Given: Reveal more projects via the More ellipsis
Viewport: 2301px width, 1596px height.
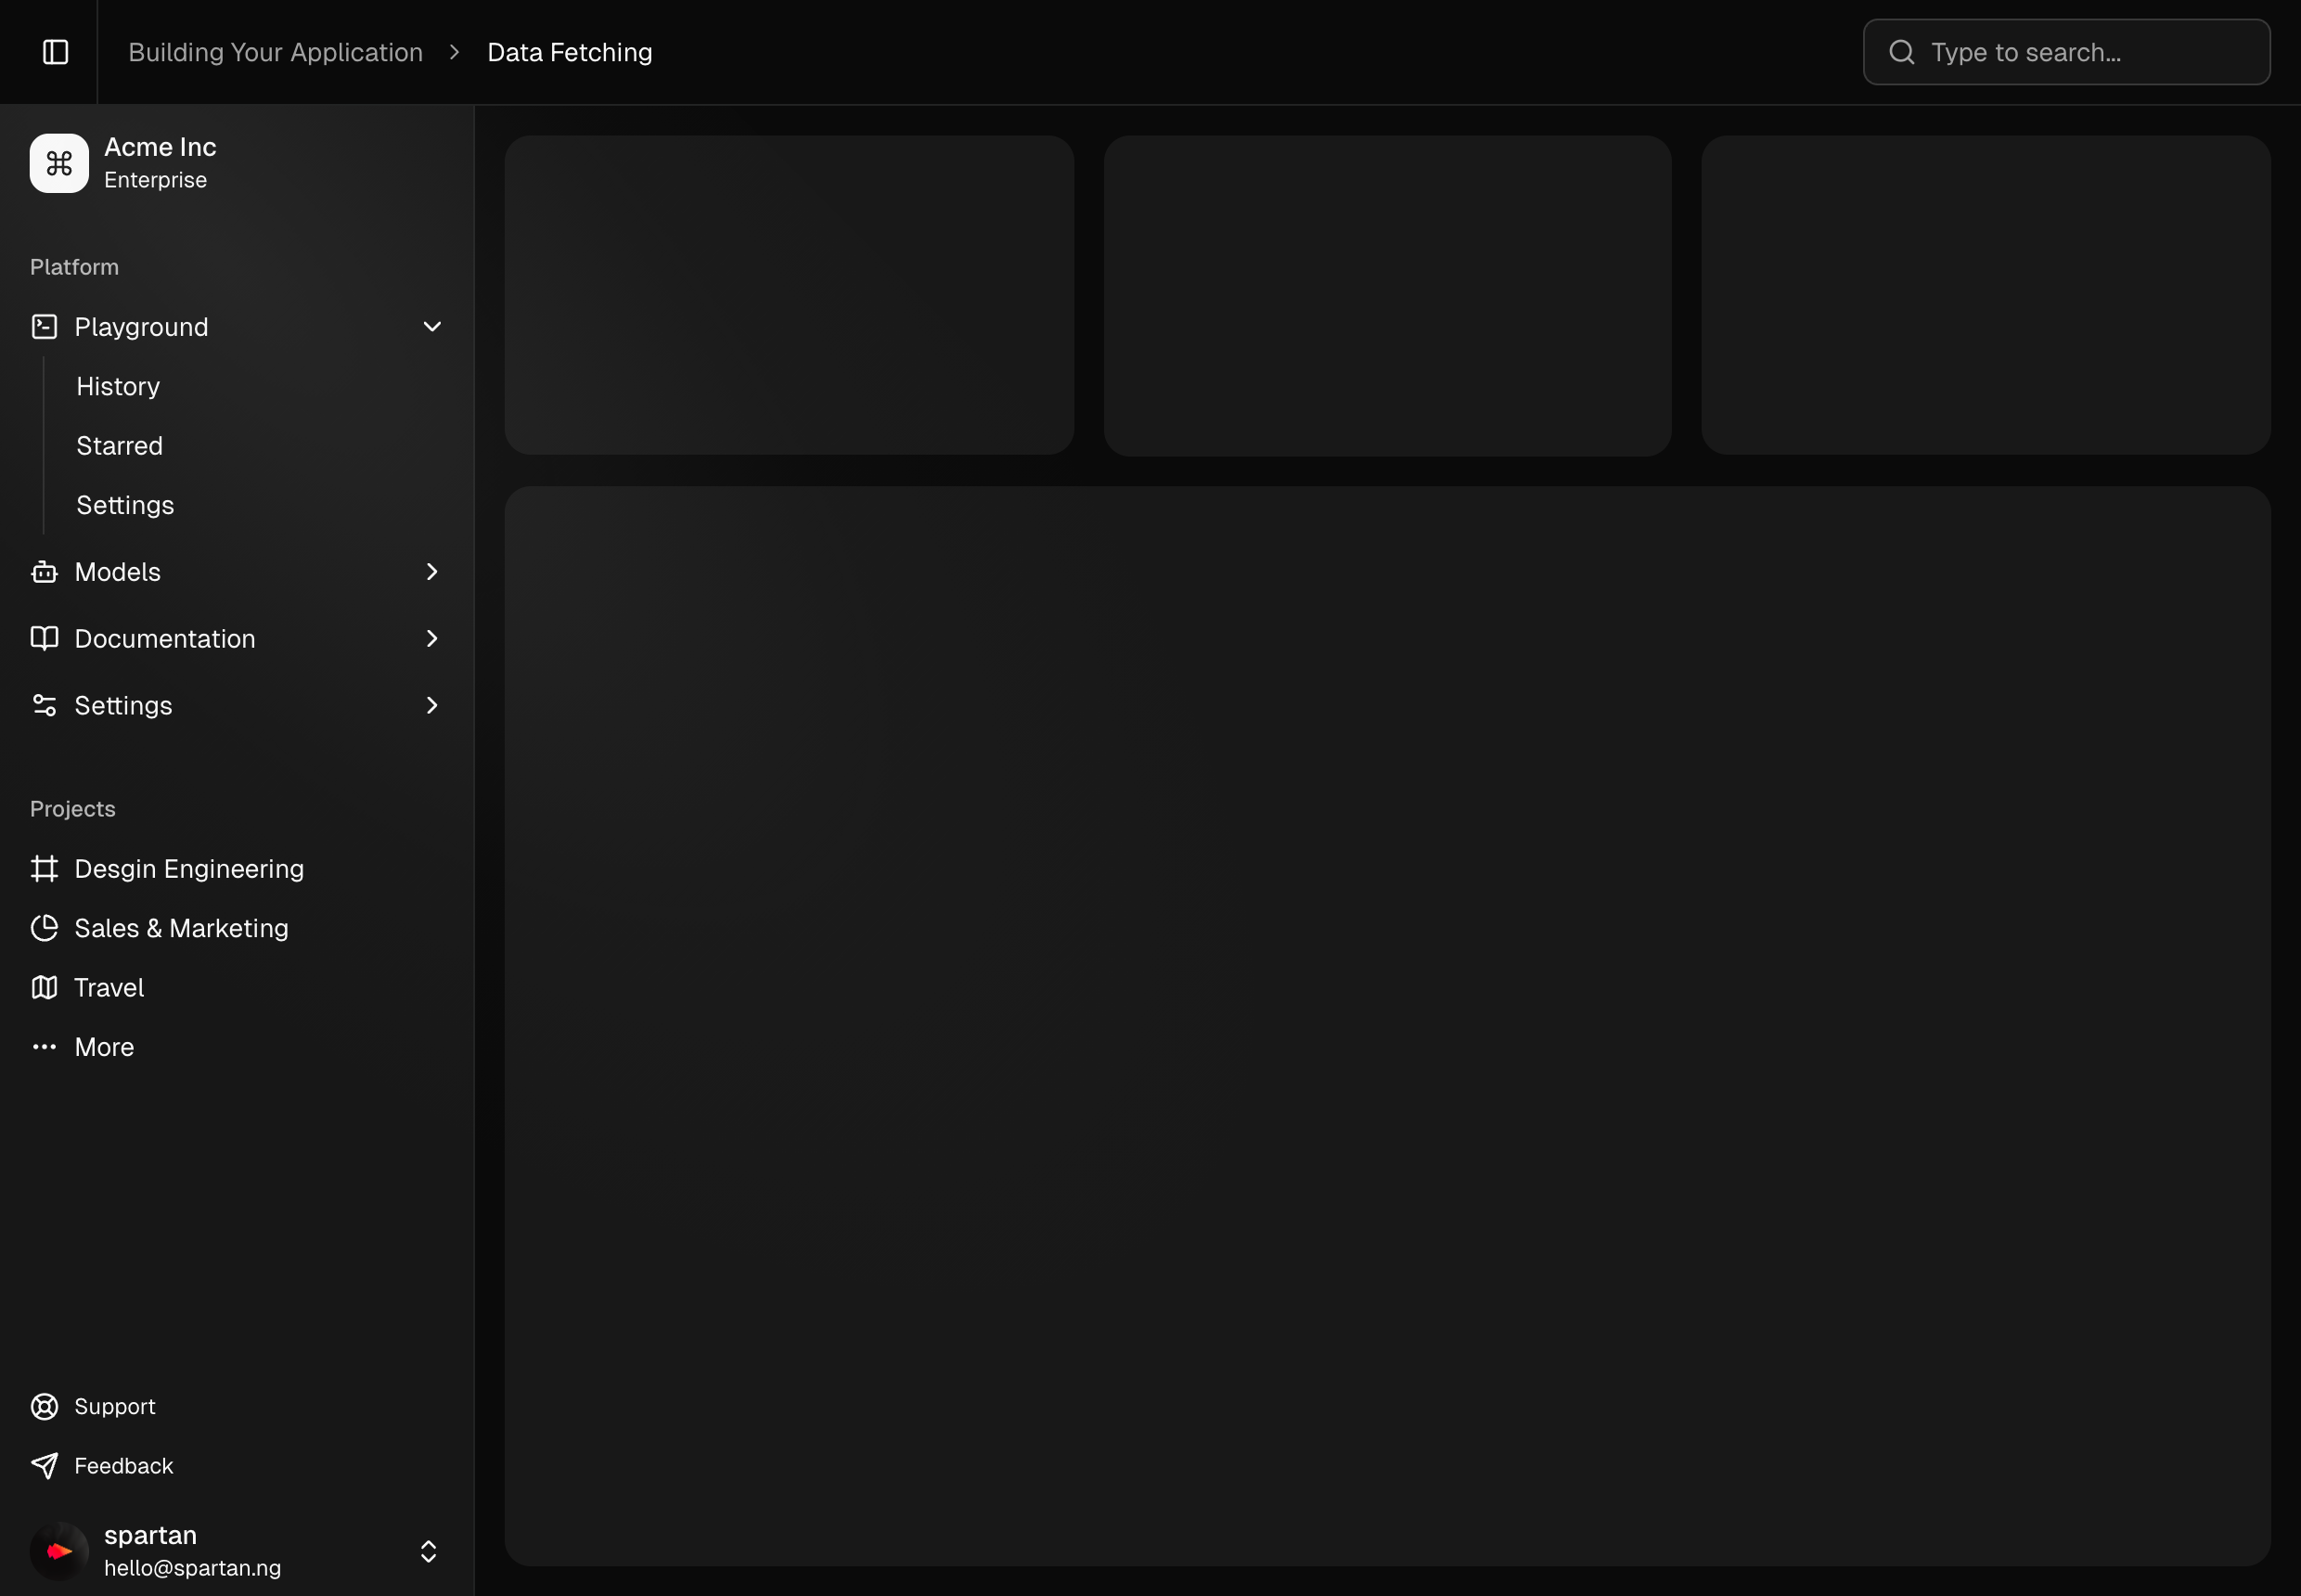Looking at the screenshot, I should [103, 1046].
